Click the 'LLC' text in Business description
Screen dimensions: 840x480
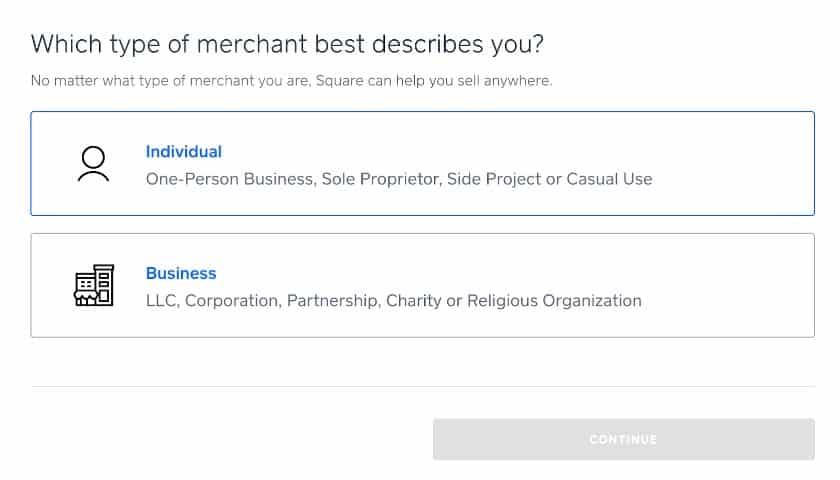tap(161, 301)
